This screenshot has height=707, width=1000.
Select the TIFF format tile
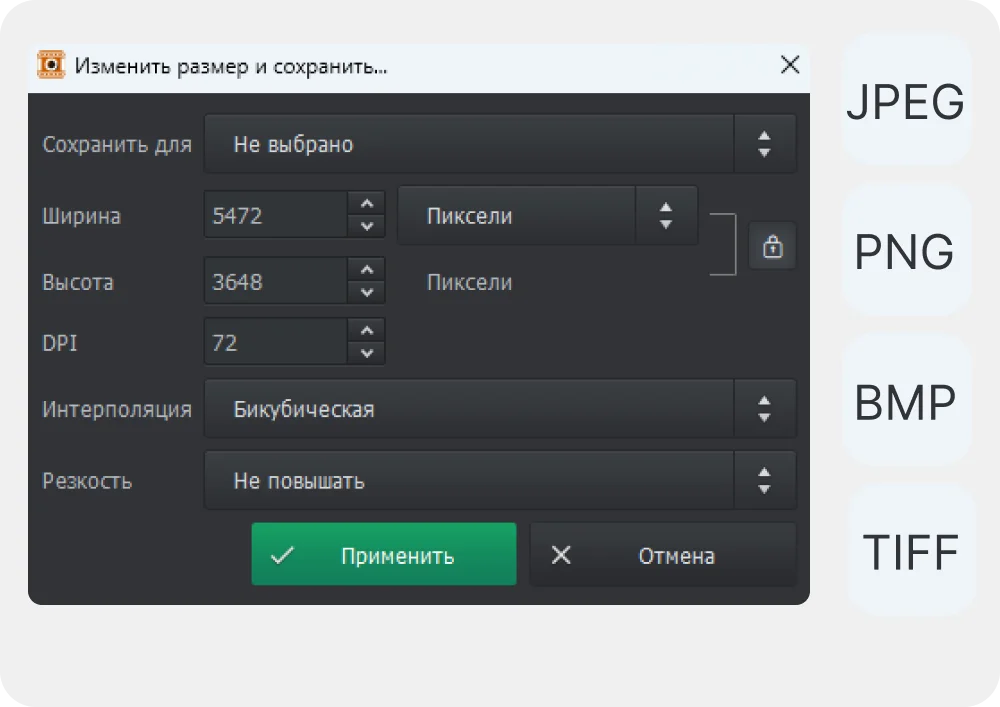(x=910, y=551)
